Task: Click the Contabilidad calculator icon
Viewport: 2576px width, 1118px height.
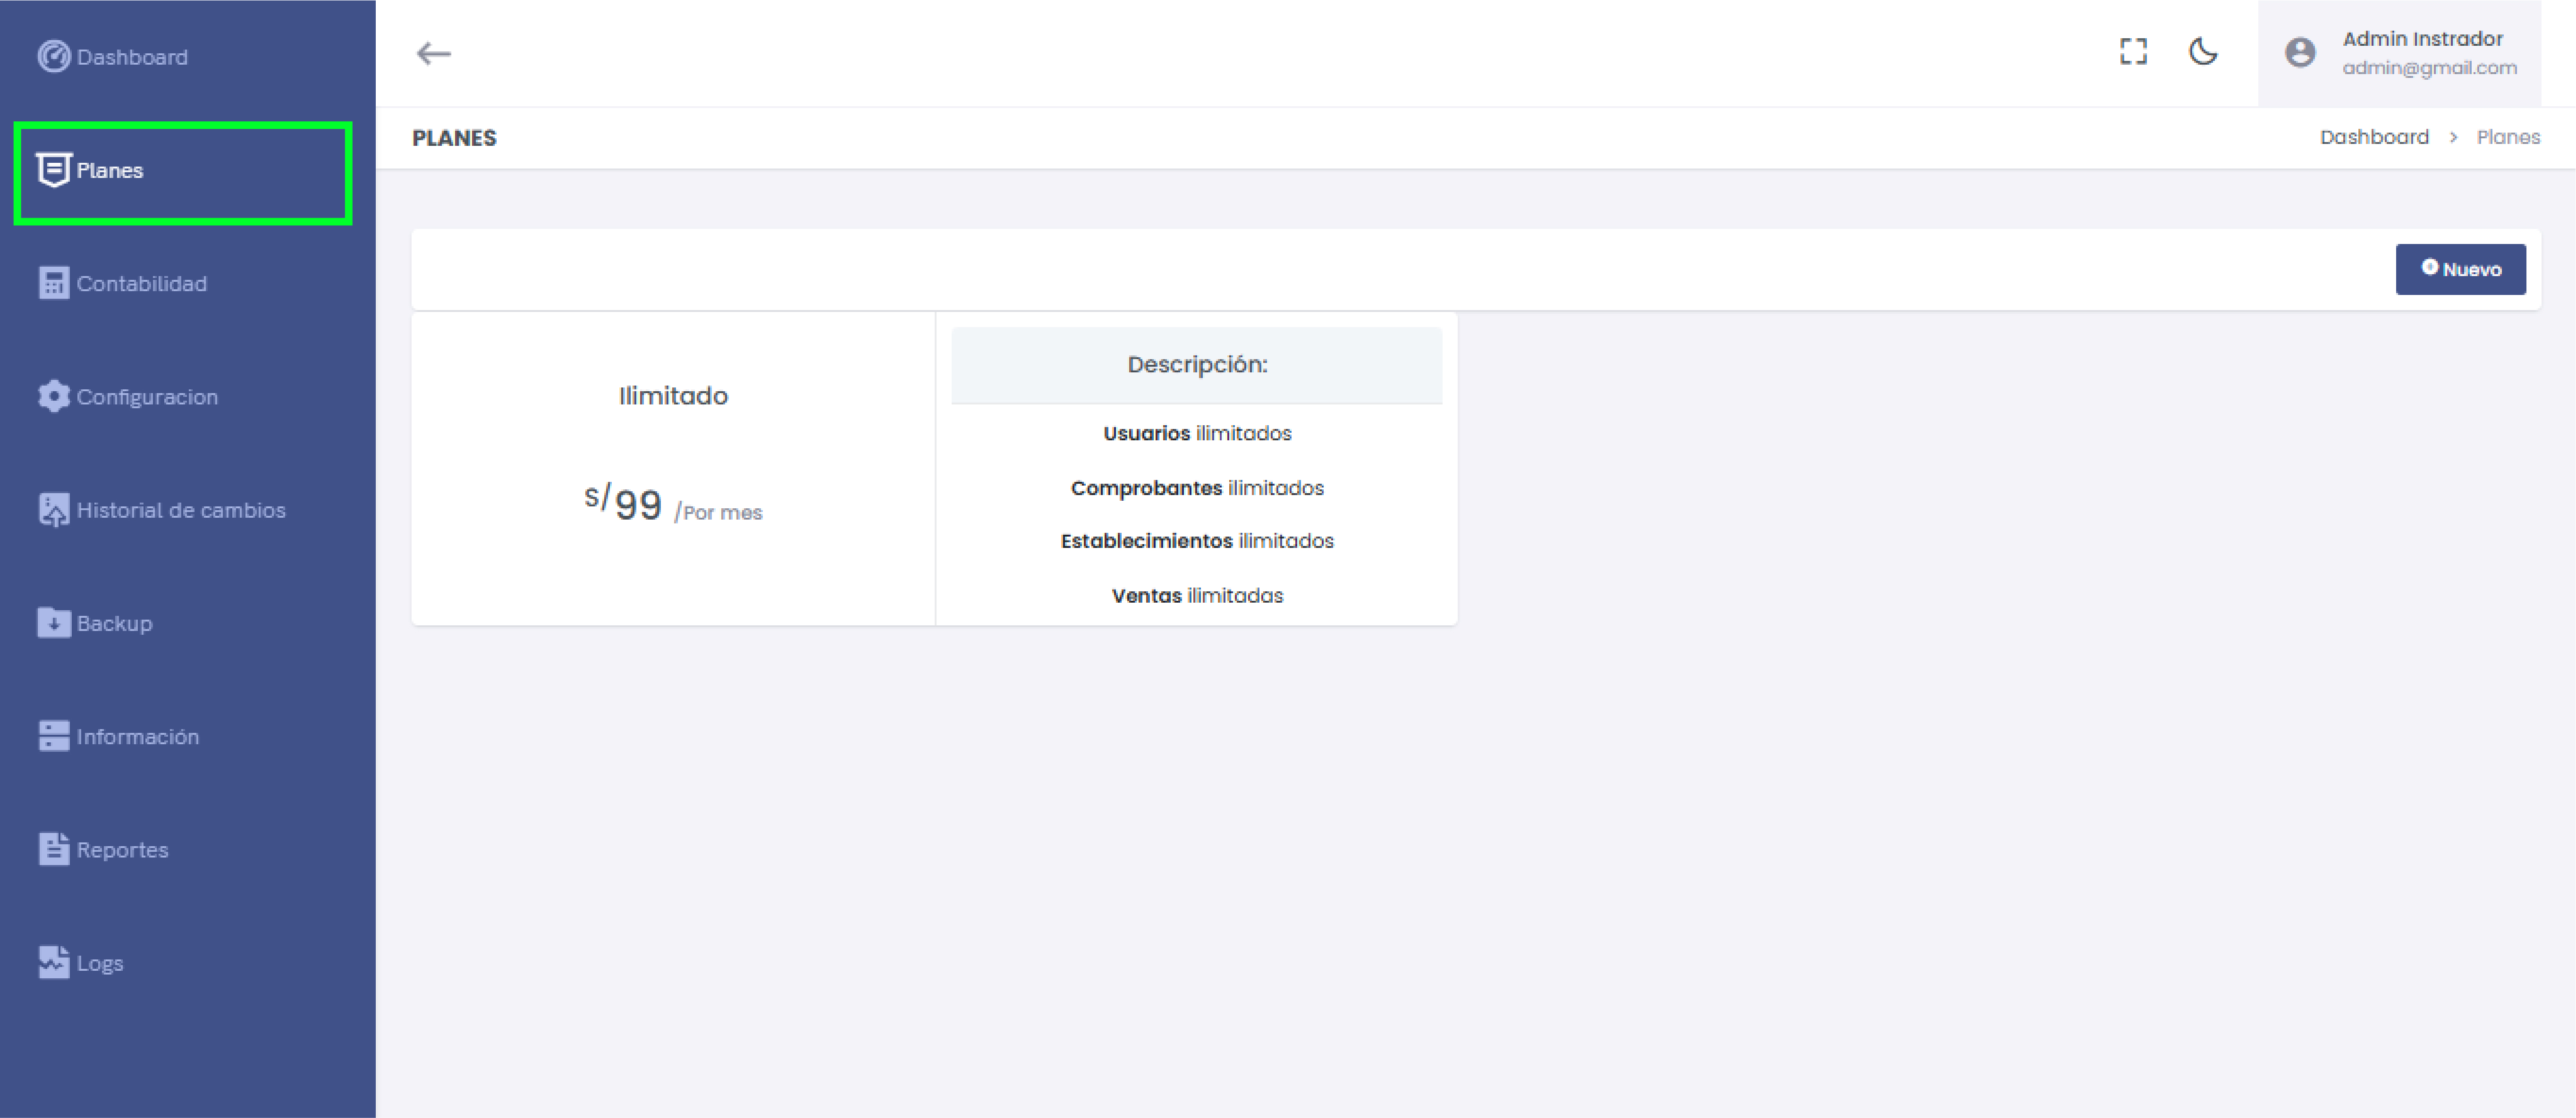Action: point(53,283)
